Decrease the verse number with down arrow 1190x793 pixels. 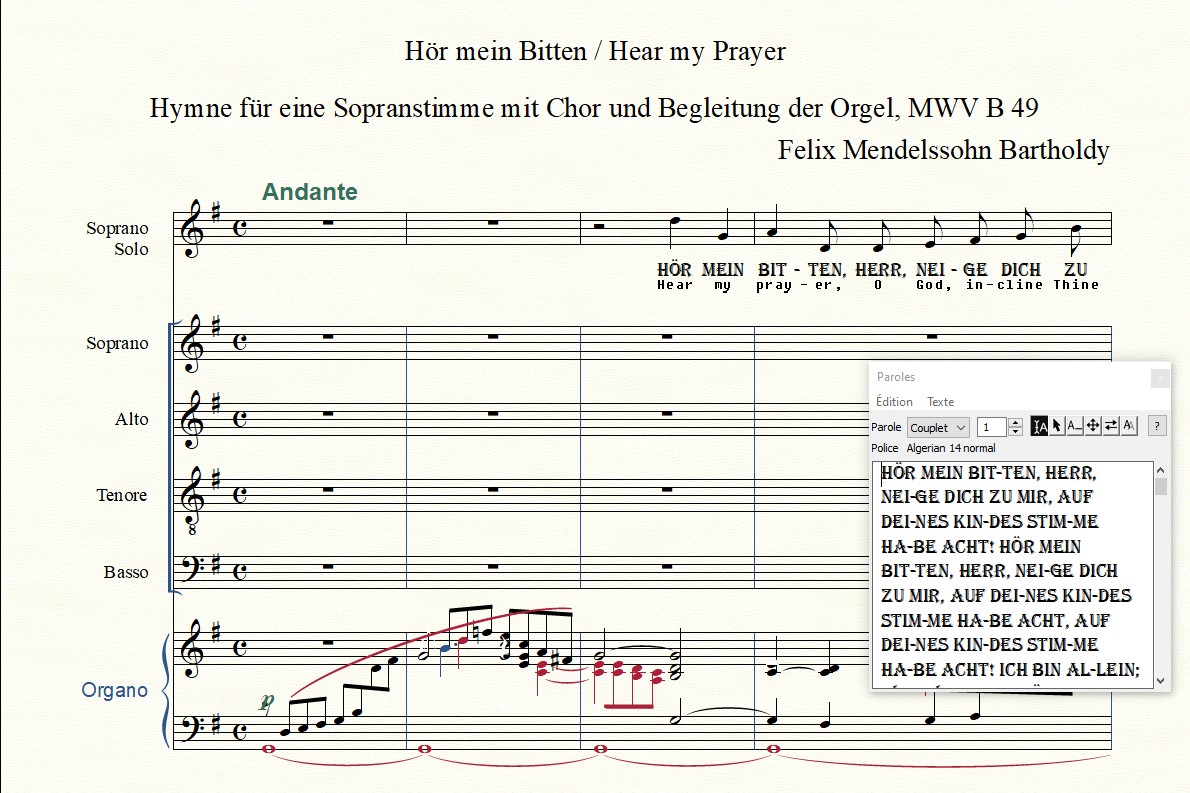[1016, 431]
